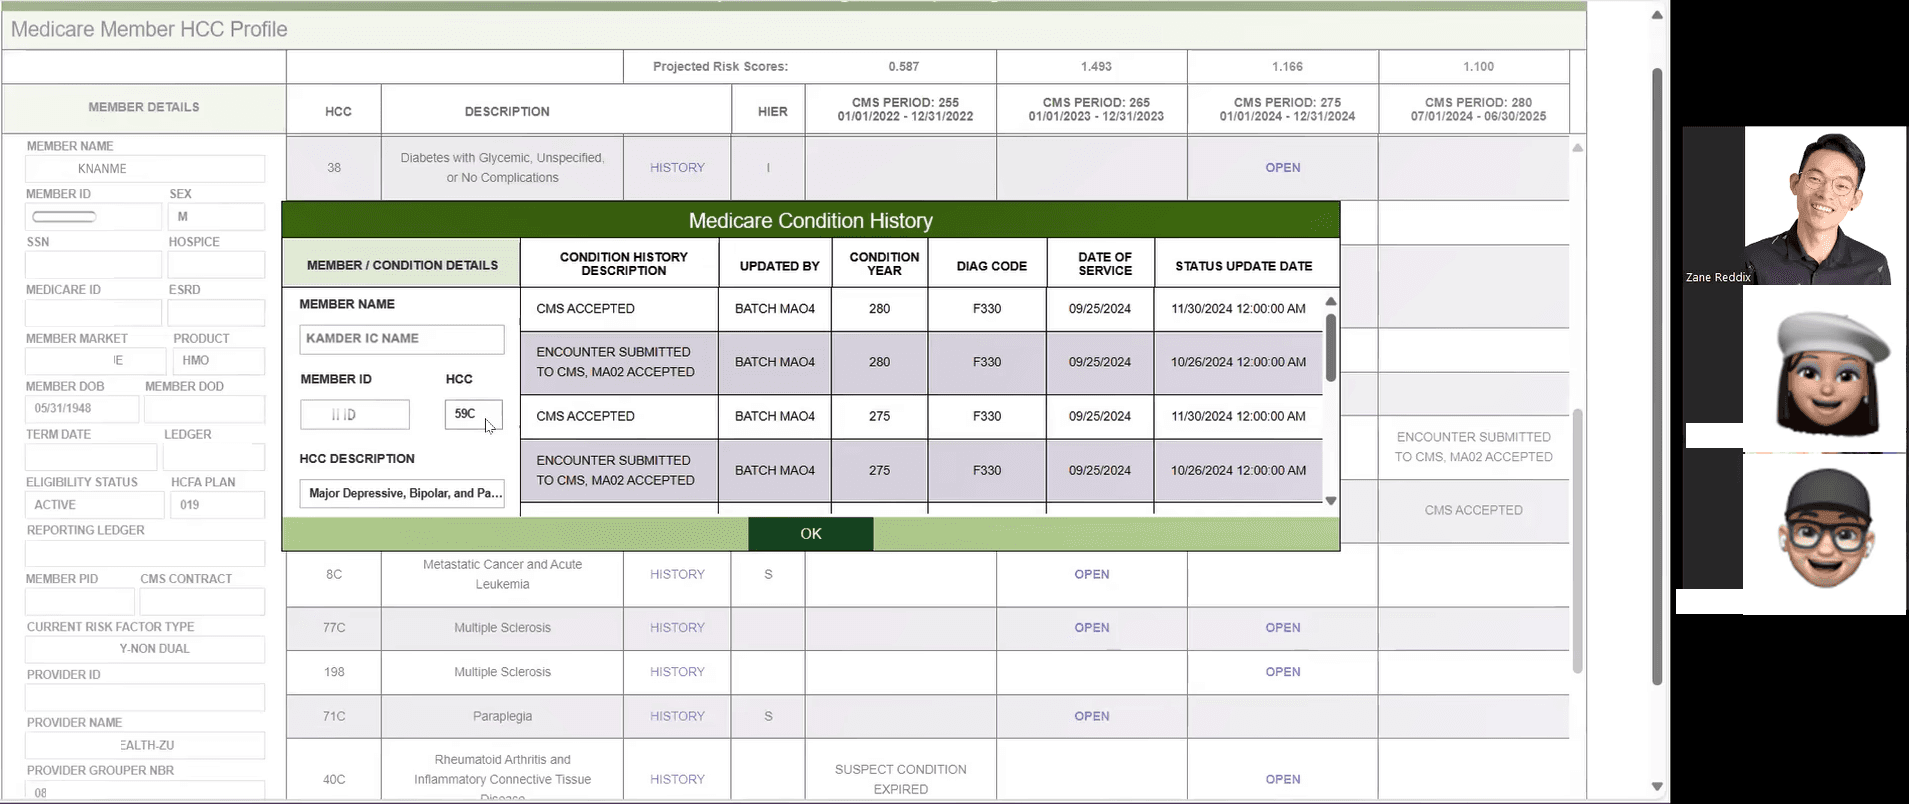
Task: Click member name field showing KNAME
Action: 145,169
